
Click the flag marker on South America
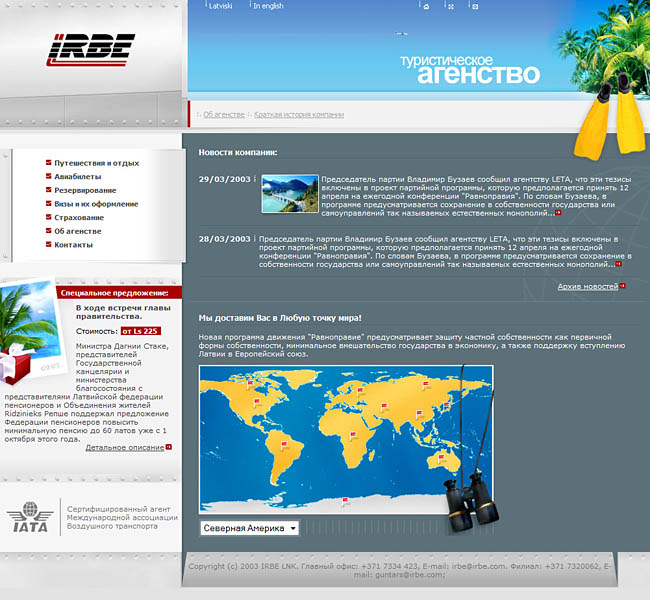(x=283, y=443)
